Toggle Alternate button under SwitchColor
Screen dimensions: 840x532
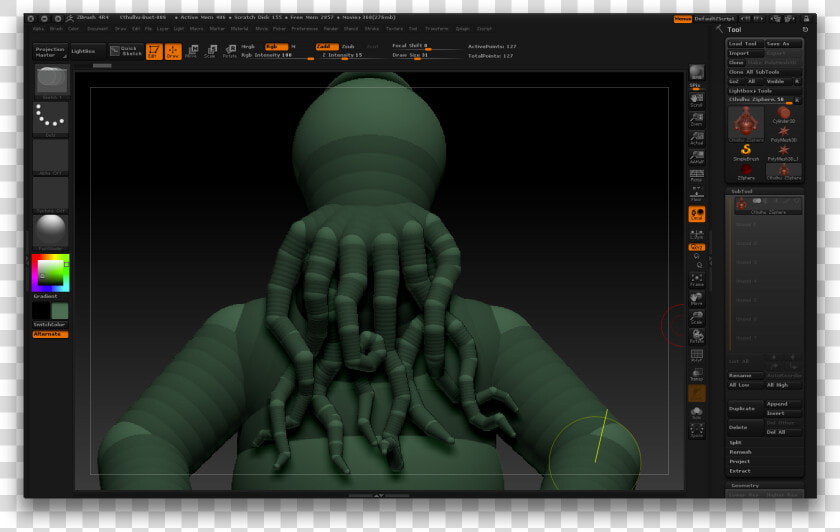coord(50,334)
